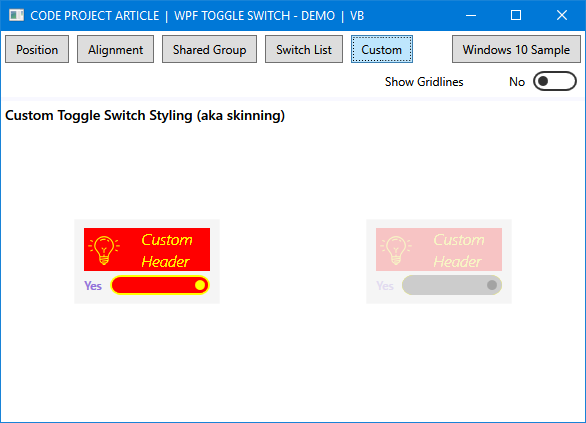Click the faded lightbulb icon in disabled header
The image size is (586, 423).
[x=396, y=250]
